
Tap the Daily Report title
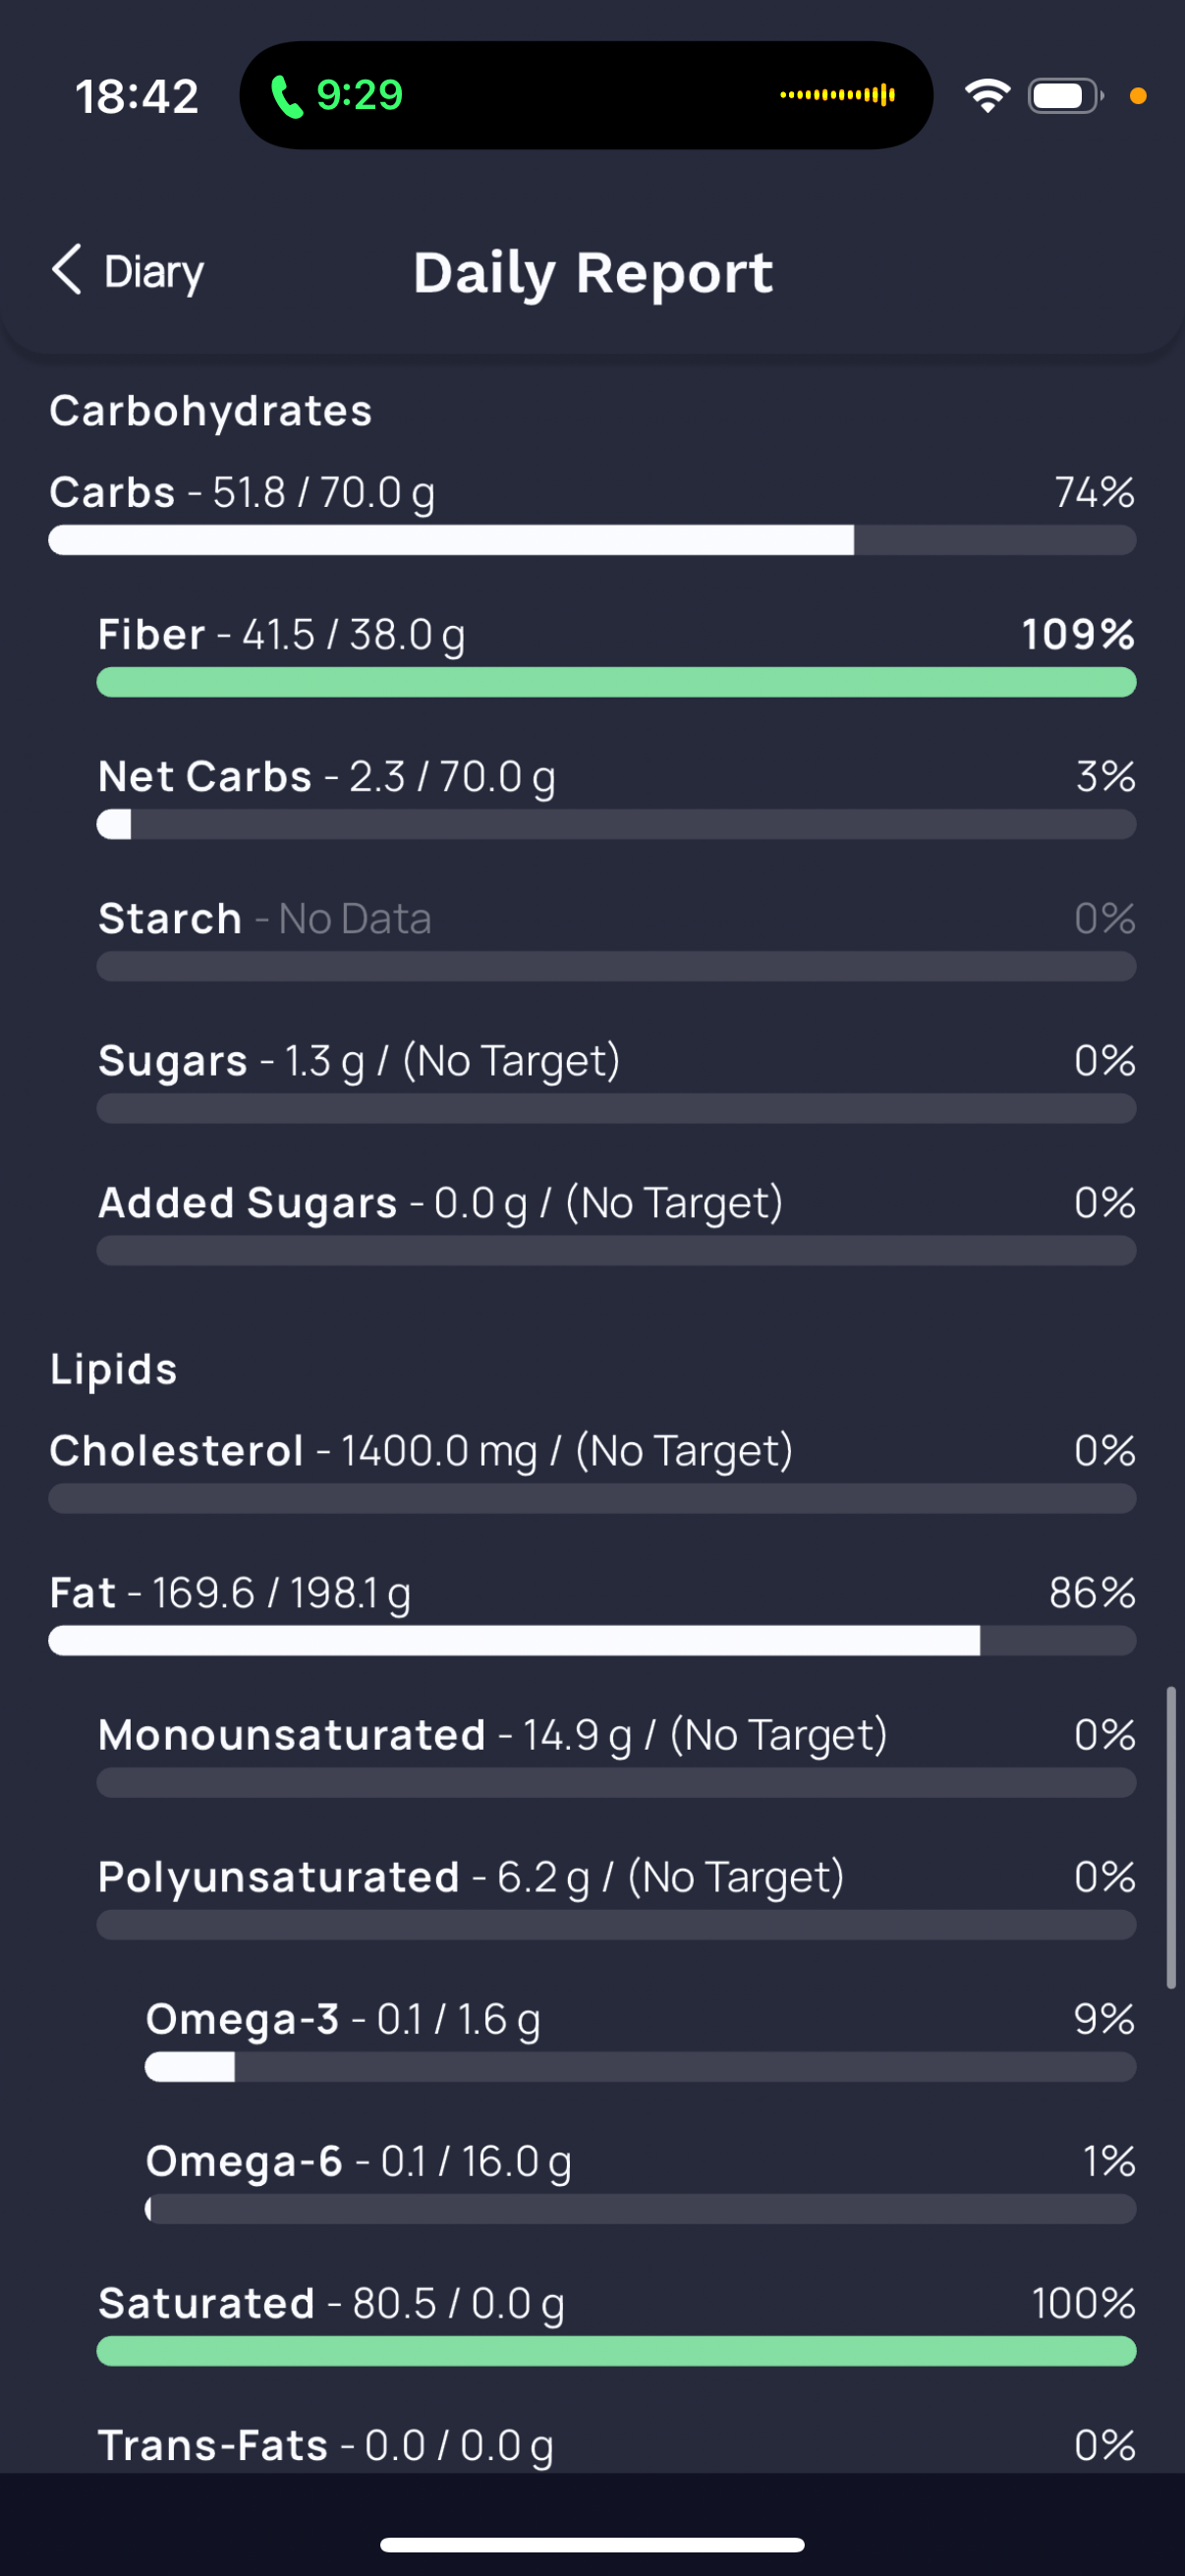point(593,273)
